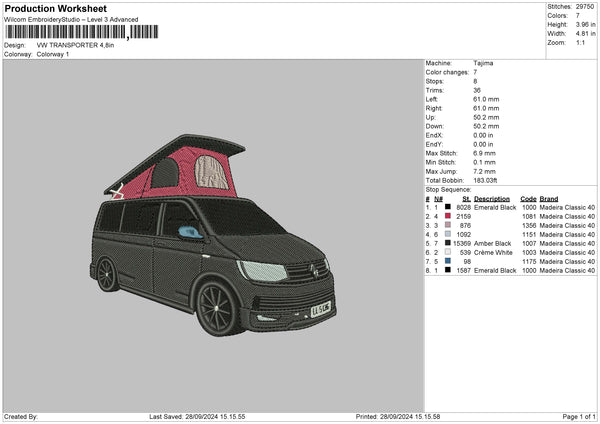Image resolution: width=600 pixels, height=424 pixels.
Task: Click the Max Stitch value 6.9 mm
Action: coord(484,153)
